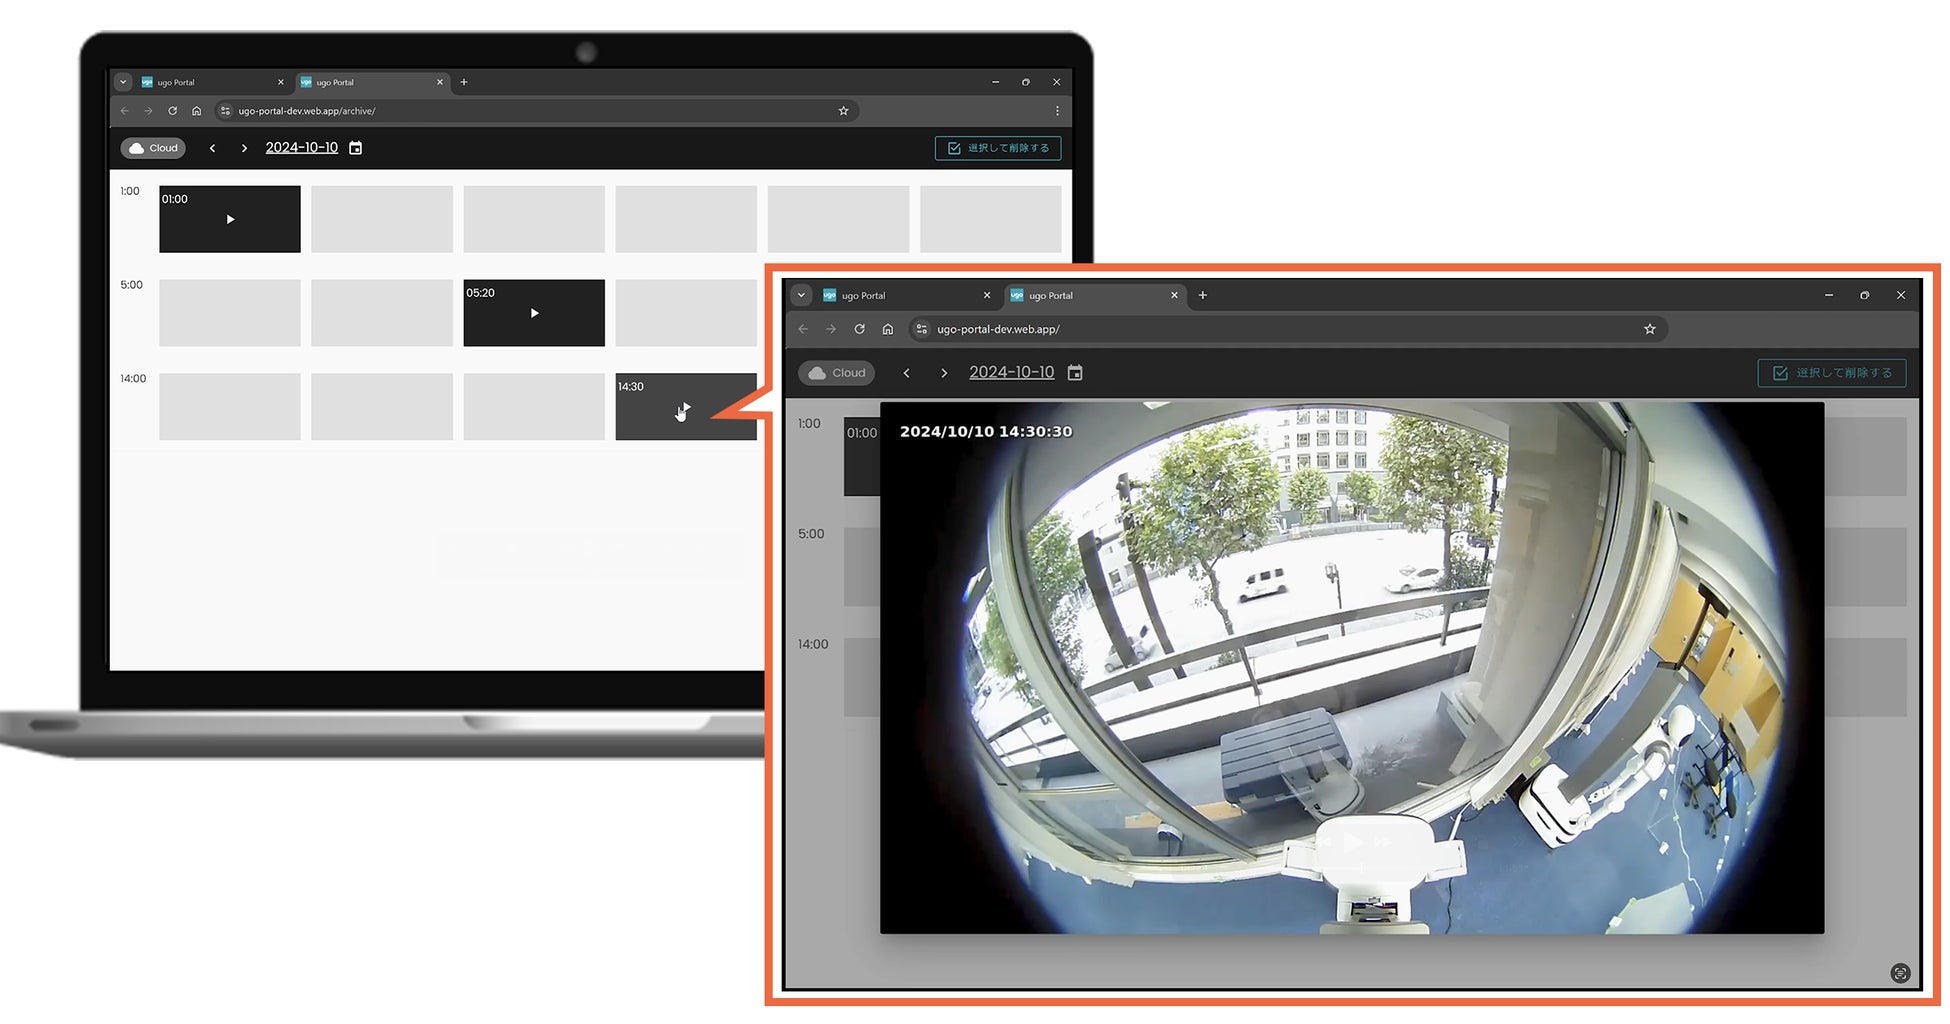Reload the page in the laptop browser
Image resolution: width=1950 pixels, height=1024 pixels.
click(x=172, y=111)
